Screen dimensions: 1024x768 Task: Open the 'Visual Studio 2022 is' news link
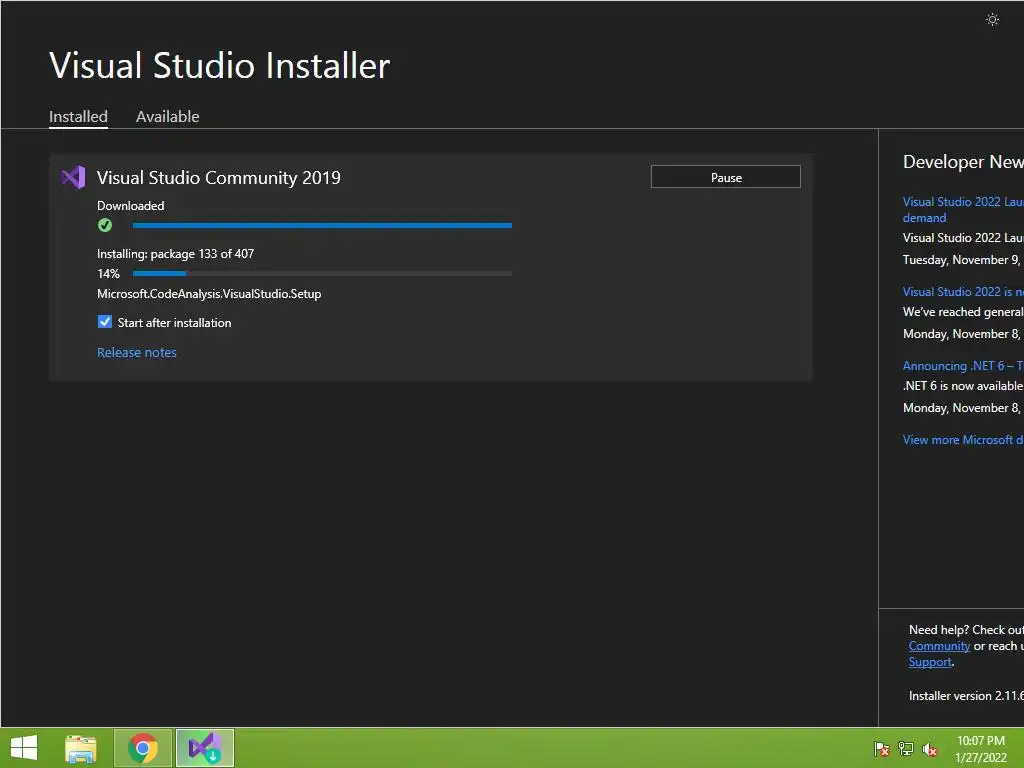963,292
